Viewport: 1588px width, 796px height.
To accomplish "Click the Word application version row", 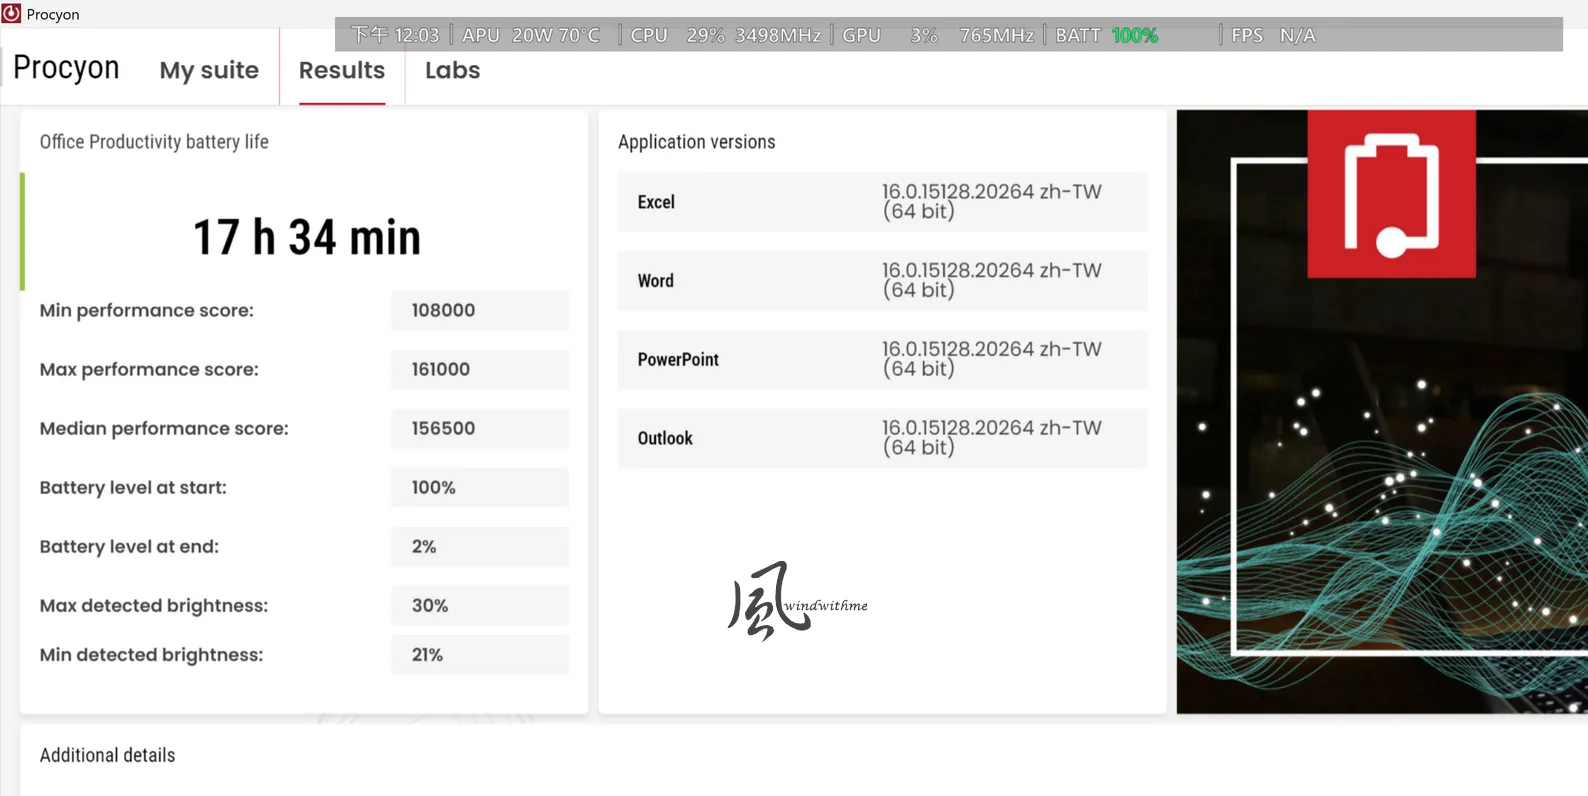I will tap(883, 281).
